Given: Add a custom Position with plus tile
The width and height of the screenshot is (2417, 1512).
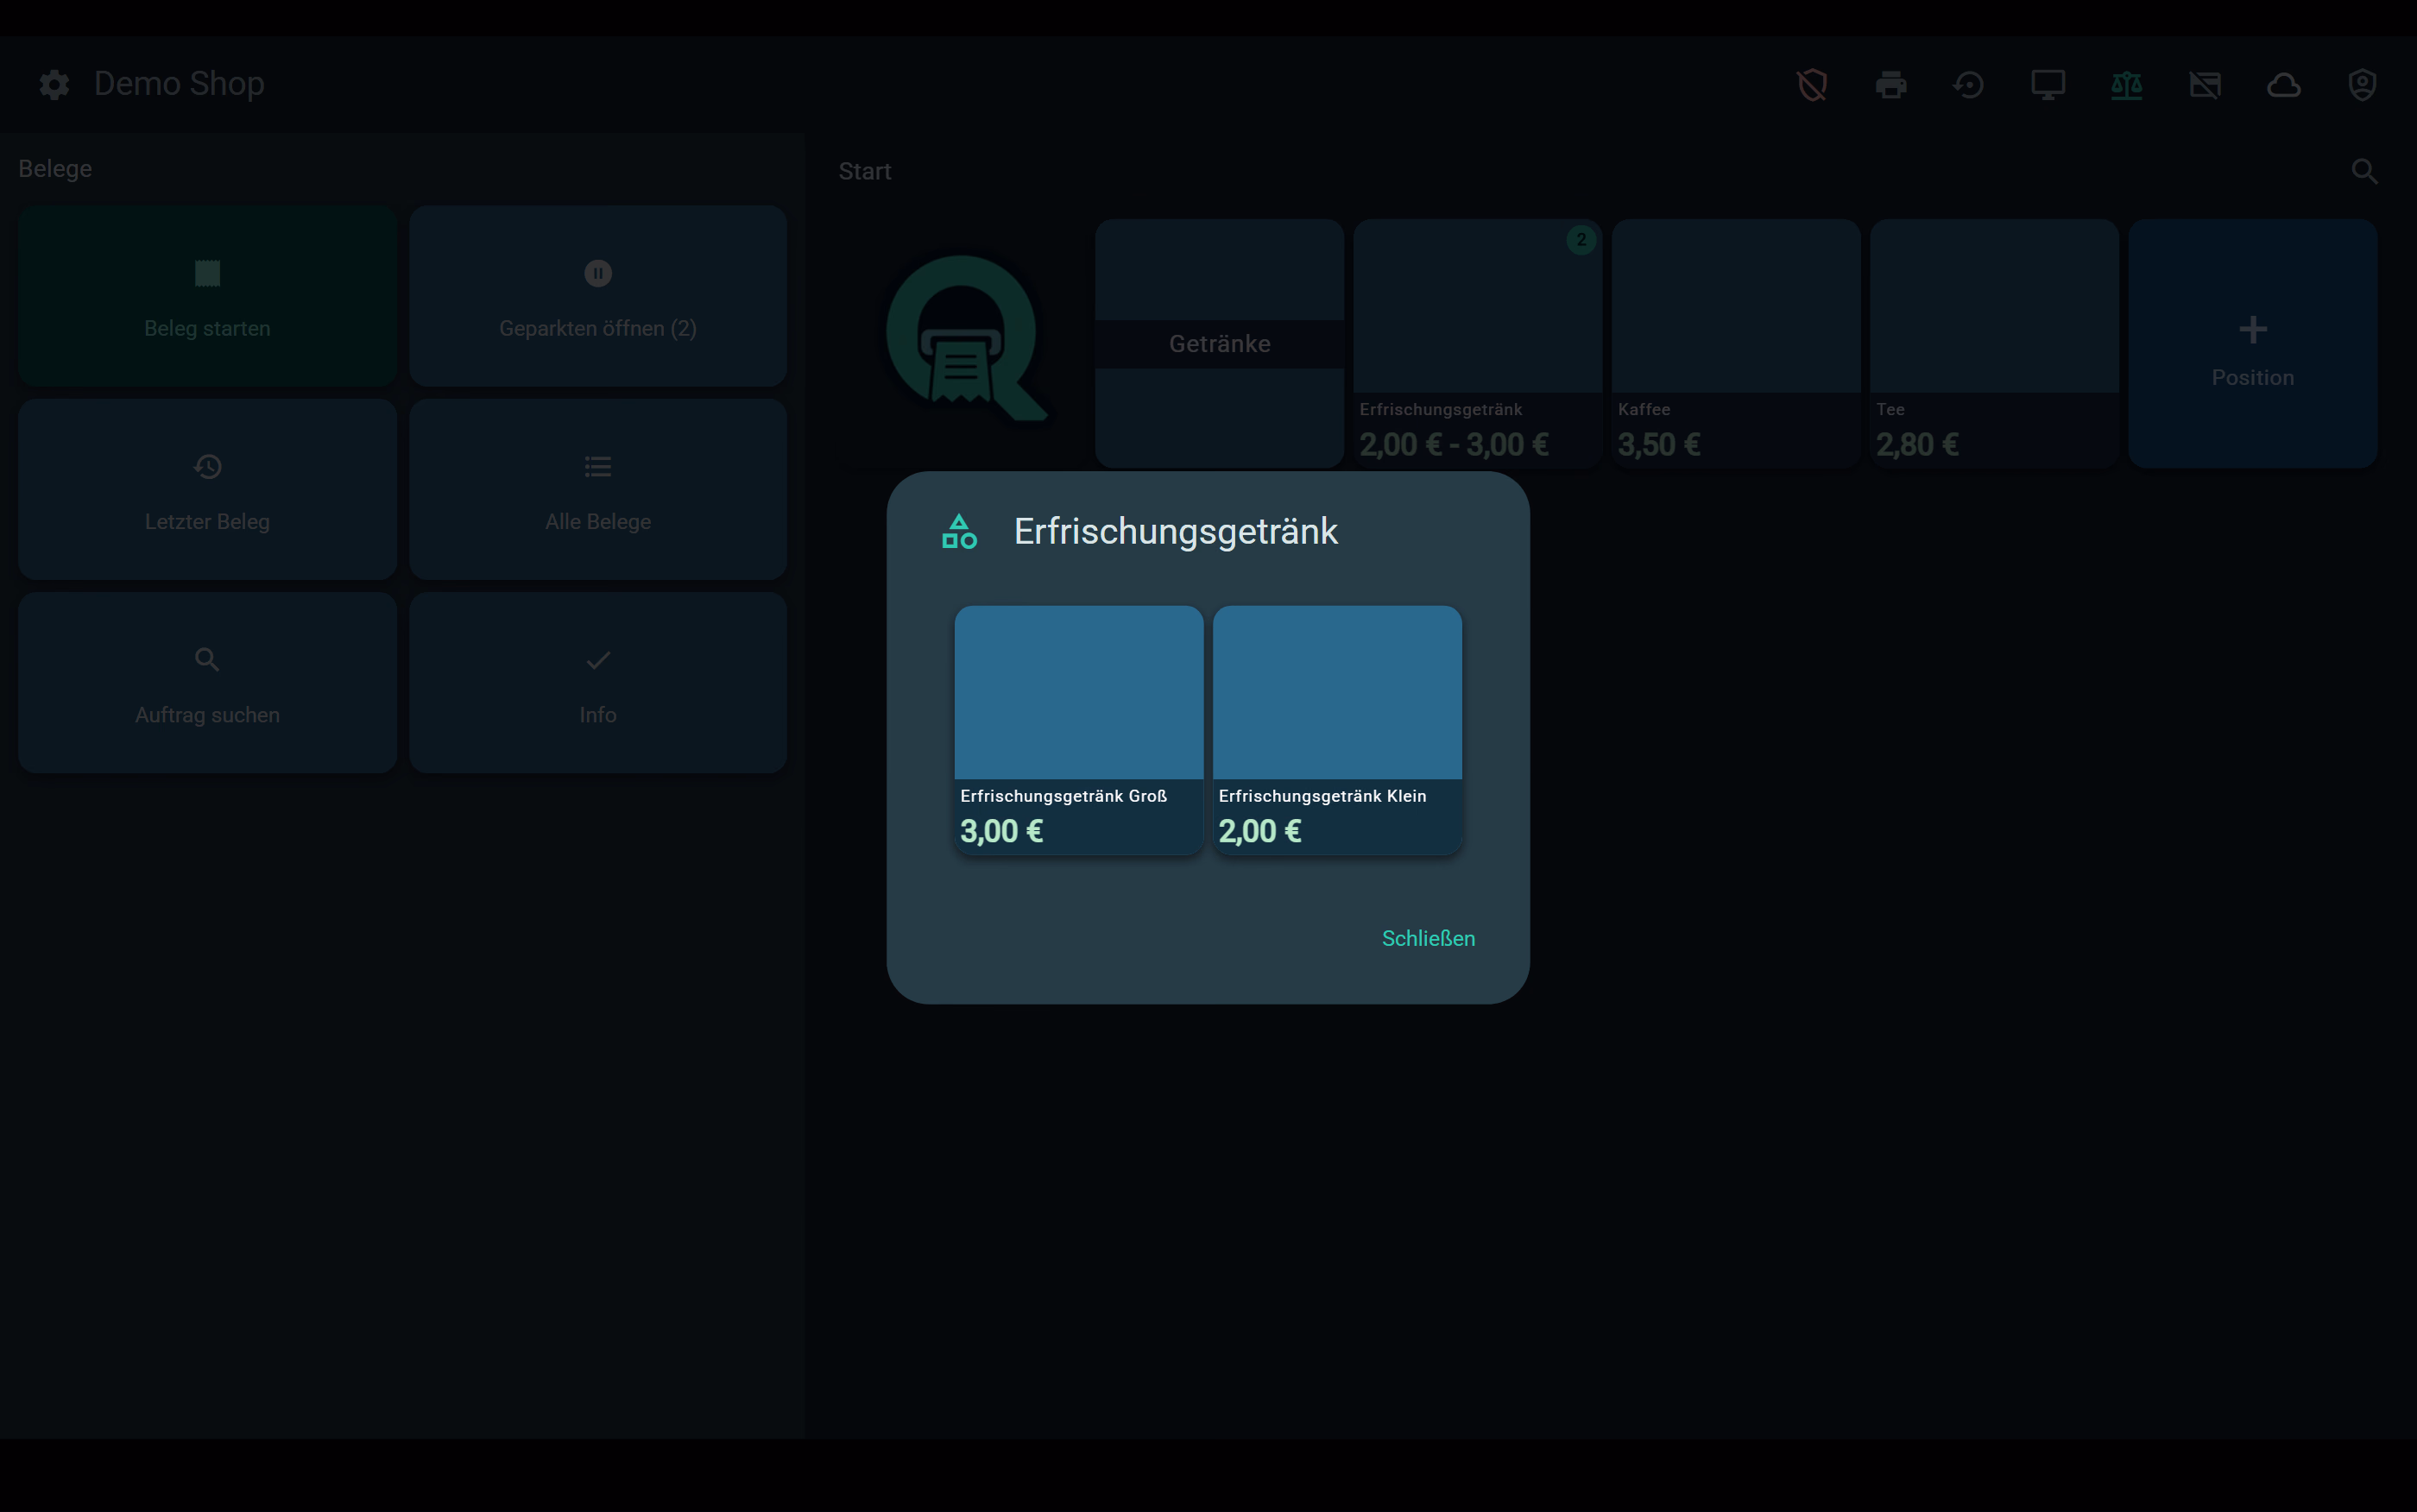Looking at the screenshot, I should tap(2252, 343).
